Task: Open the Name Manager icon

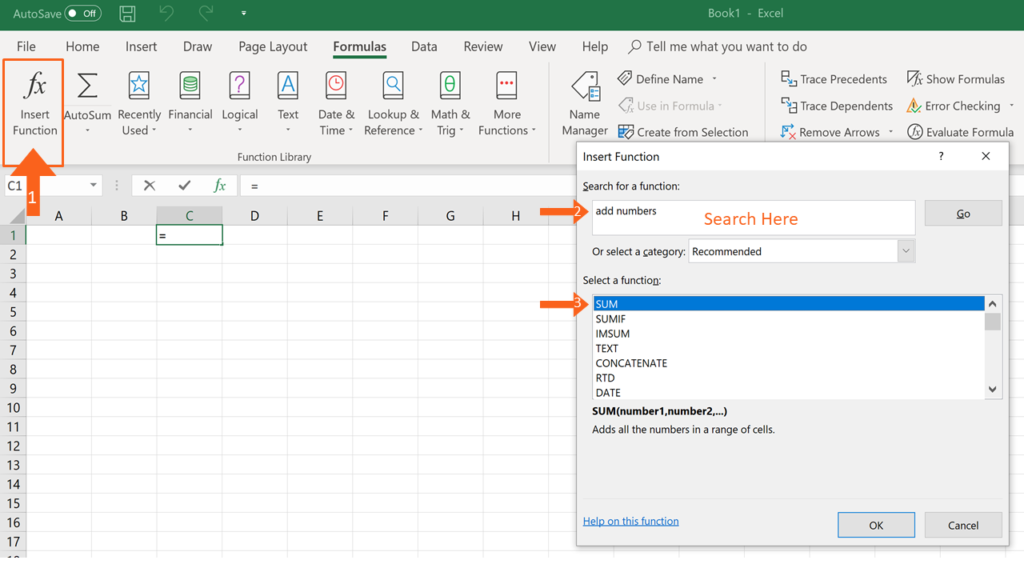Action: [585, 86]
